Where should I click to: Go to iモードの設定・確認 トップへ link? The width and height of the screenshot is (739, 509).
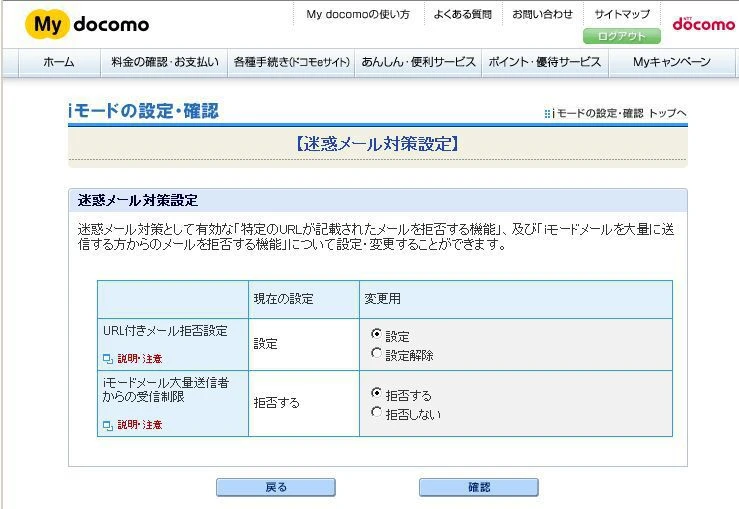[616, 114]
